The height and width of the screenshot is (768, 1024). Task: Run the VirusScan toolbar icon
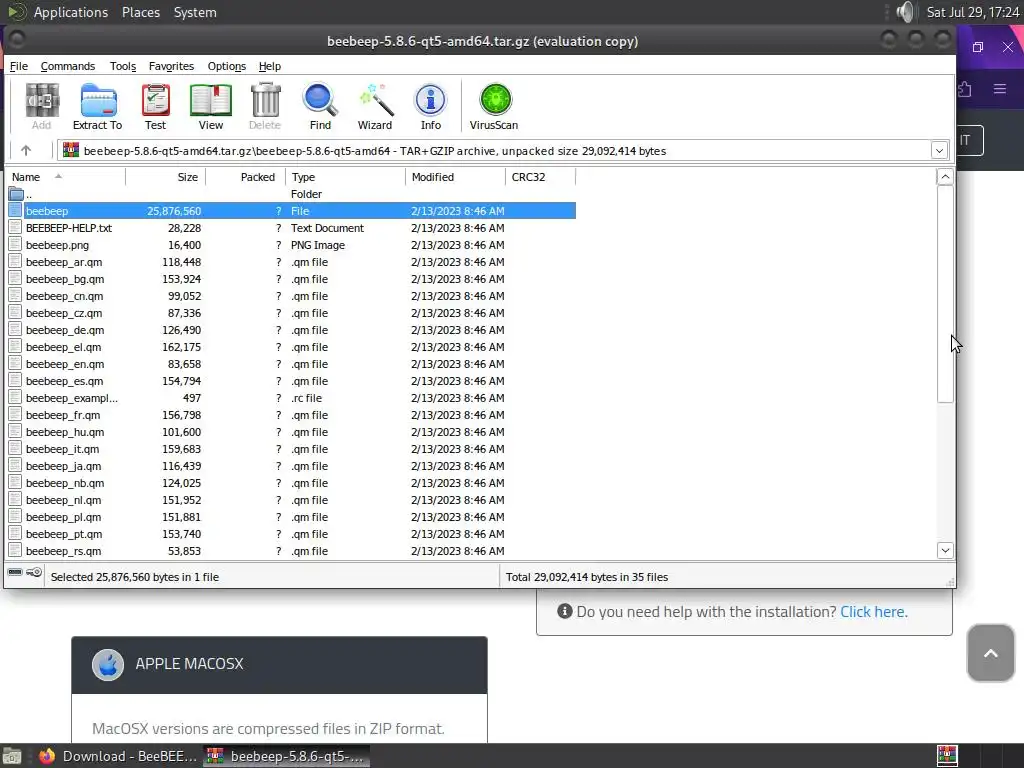(x=494, y=106)
